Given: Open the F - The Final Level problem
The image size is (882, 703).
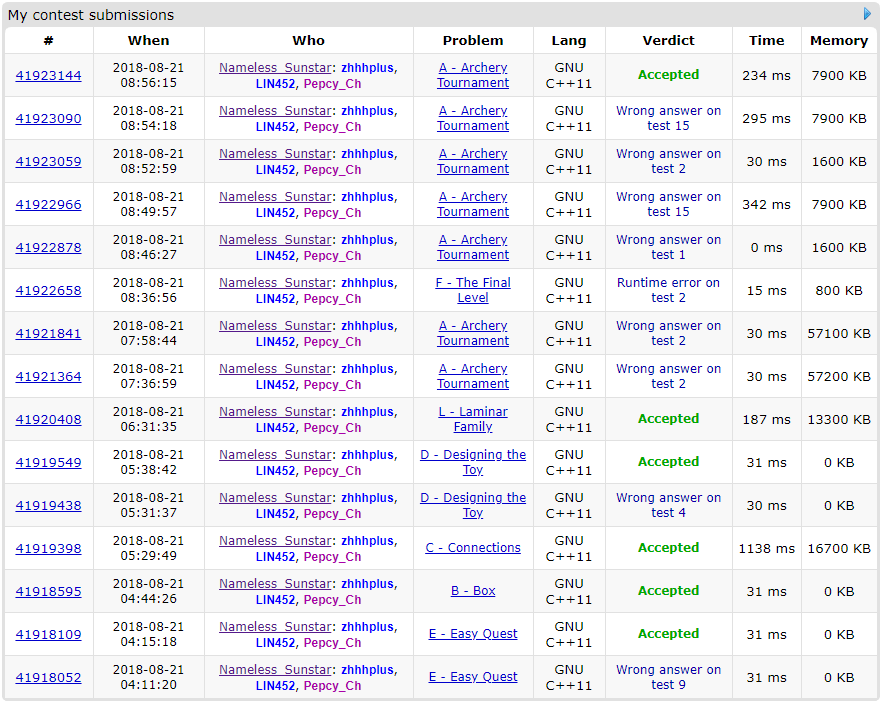Looking at the screenshot, I should pyautogui.click(x=473, y=290).
